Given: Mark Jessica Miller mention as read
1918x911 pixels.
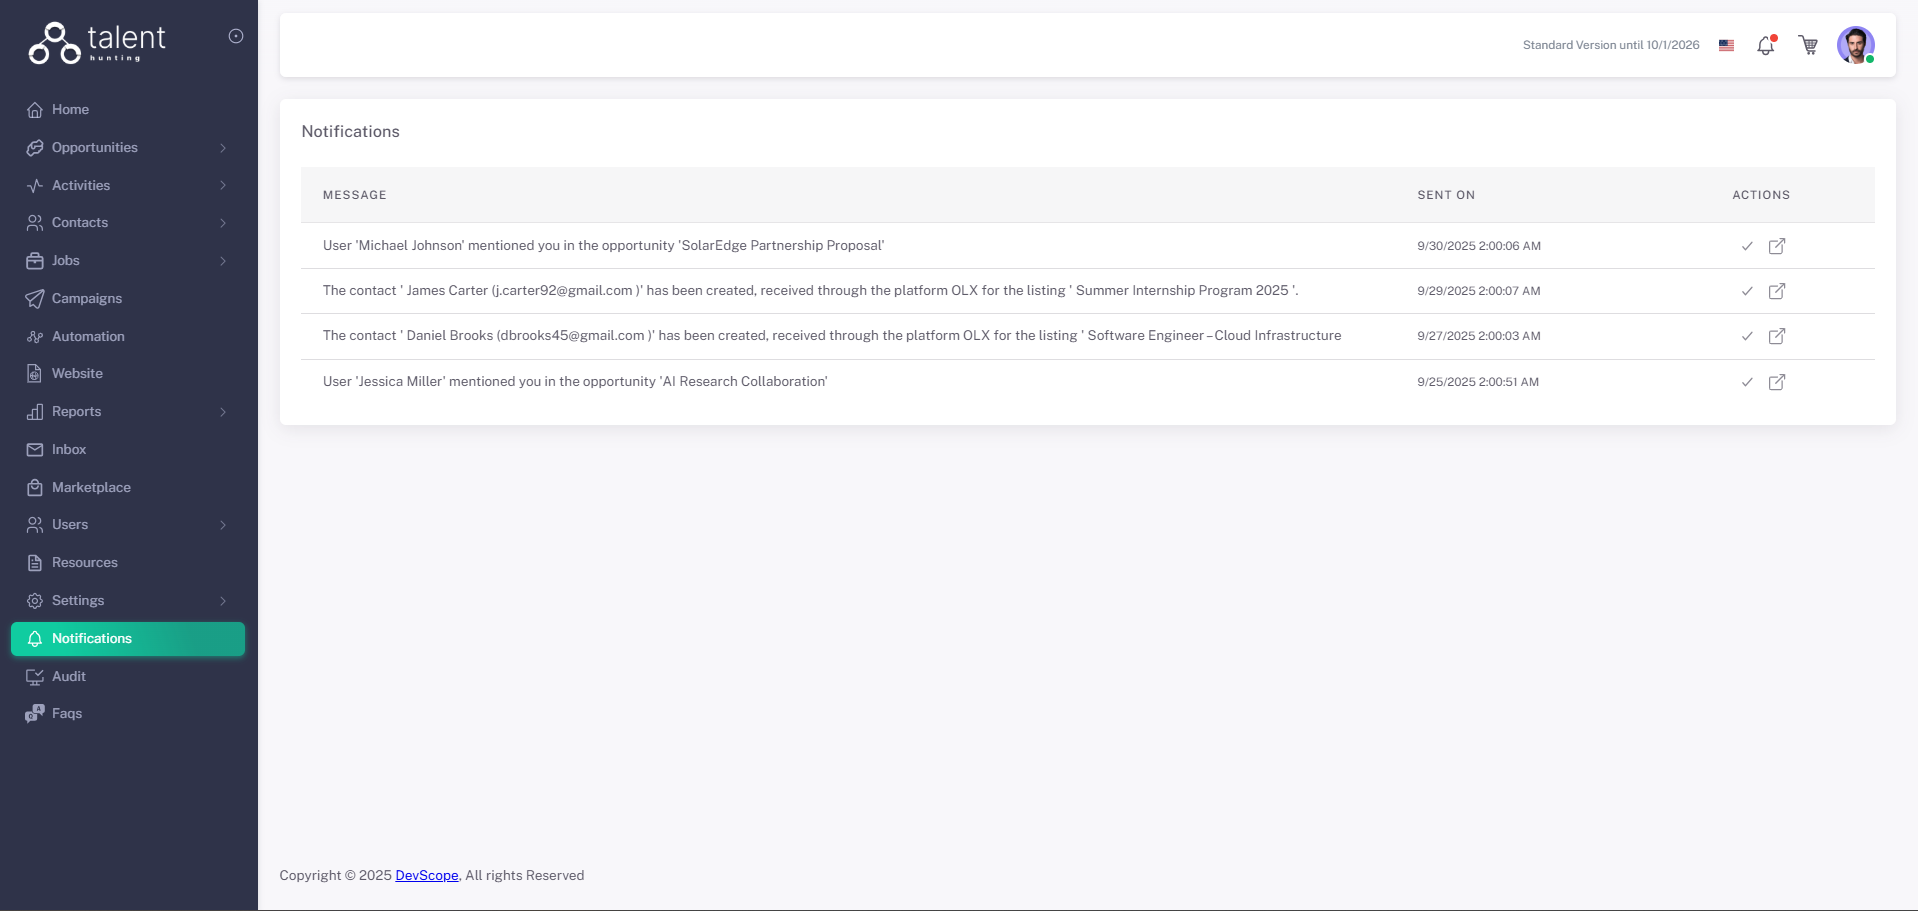Looking at the screenshot, I should point(1746,382).
